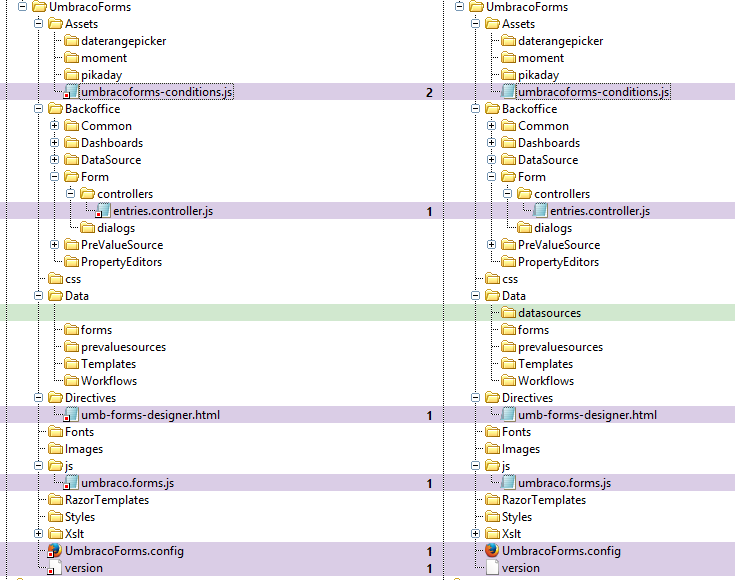The height and width of the screenshot is (580, 735).
Task: Select 'daterangepicker' folder in right pane
Action: pos(561,41)
